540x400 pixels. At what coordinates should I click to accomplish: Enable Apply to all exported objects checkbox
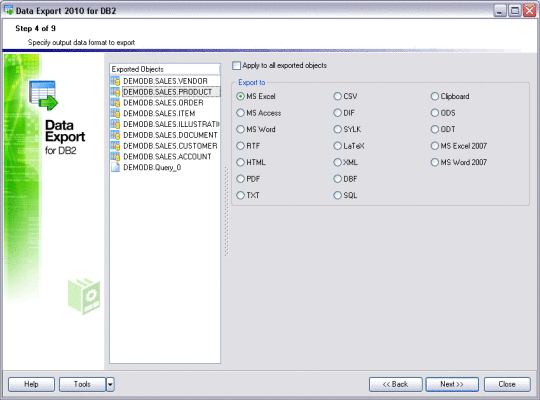click(x=236, y=65)
